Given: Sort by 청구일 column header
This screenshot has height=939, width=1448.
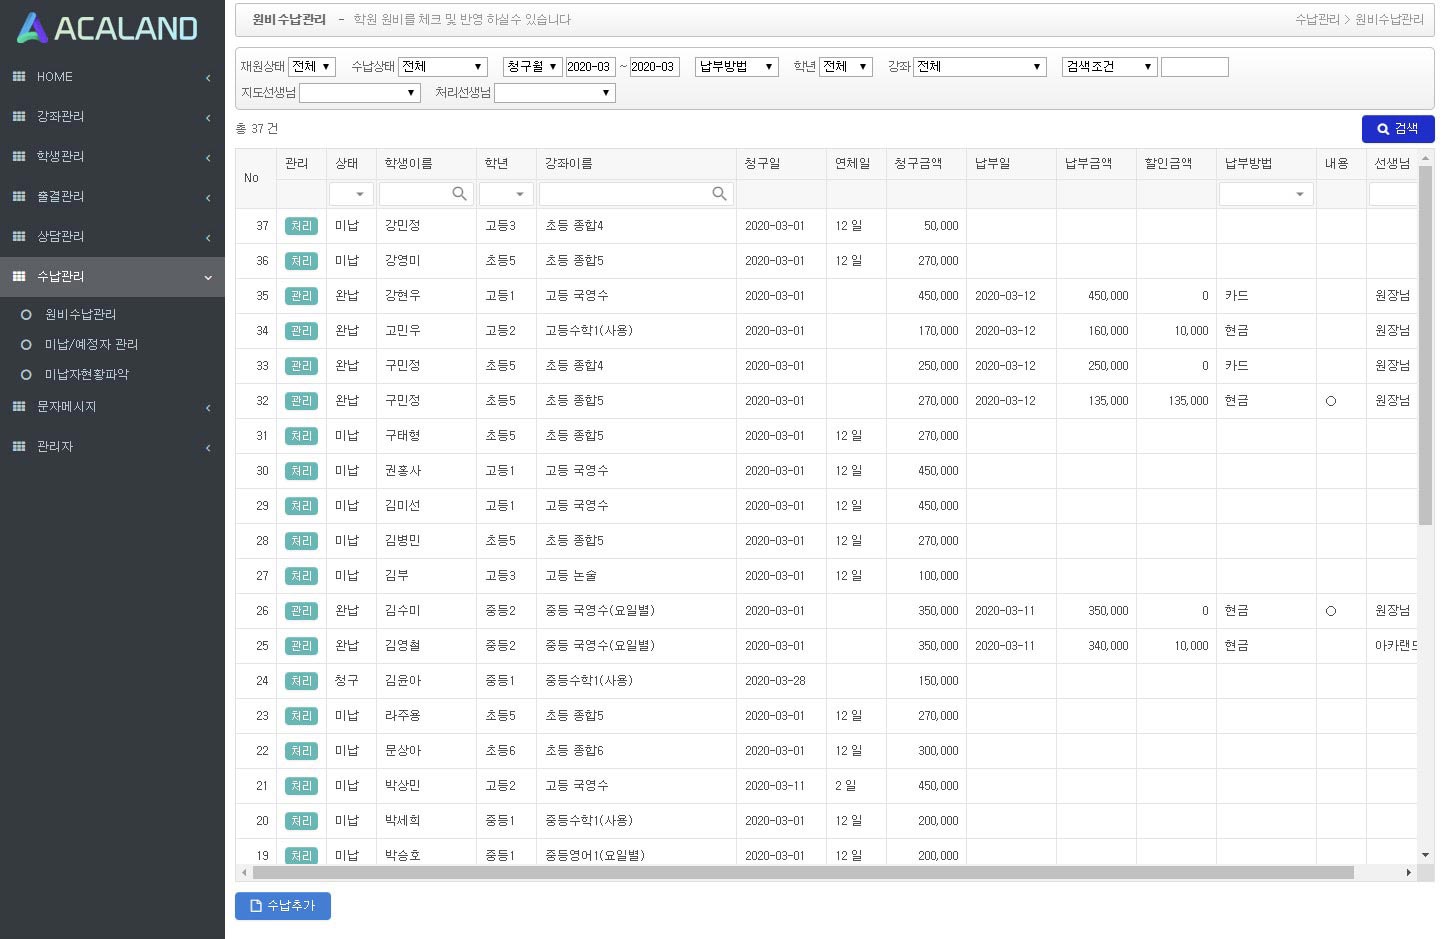Looking at the screenshot, I should pyautogui.click(x=781, y=164).
